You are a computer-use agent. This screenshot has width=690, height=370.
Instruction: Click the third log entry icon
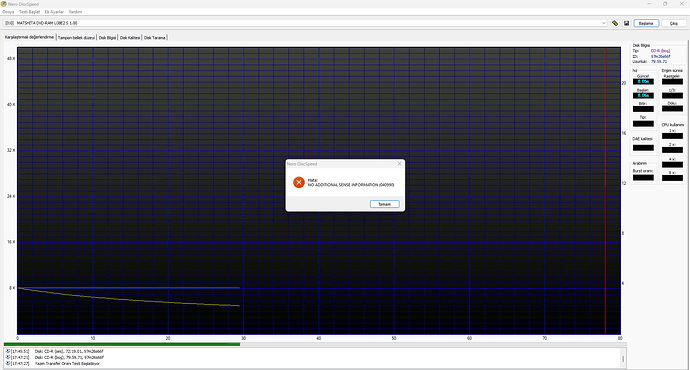click(8, 363)
